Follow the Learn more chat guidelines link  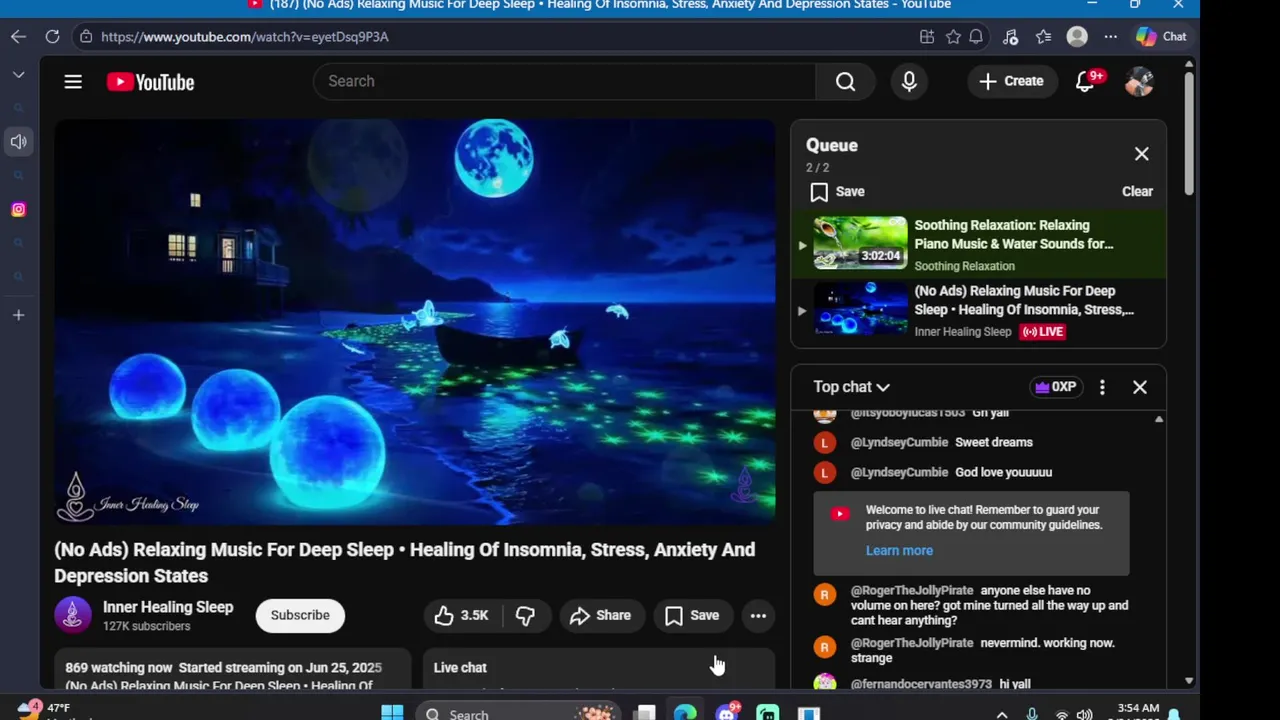coord(899,550)
